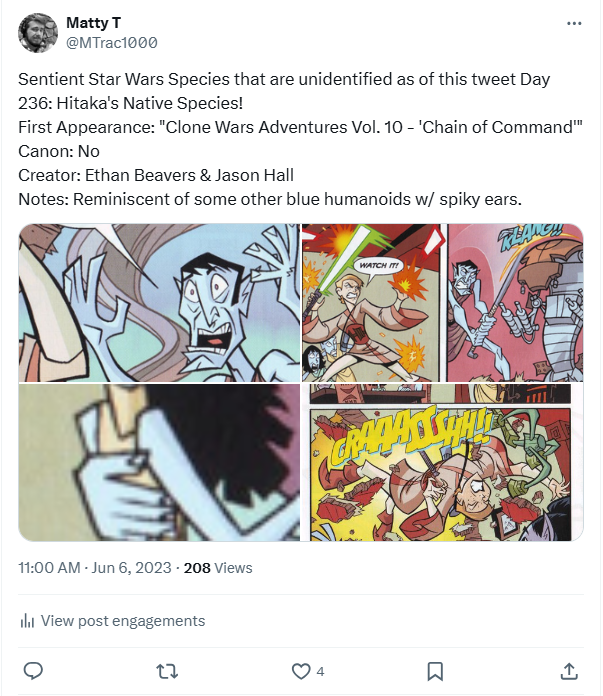The image size is (603, 696).
Task: Open the bar chart analytics icon
Action: click(27, 621)
